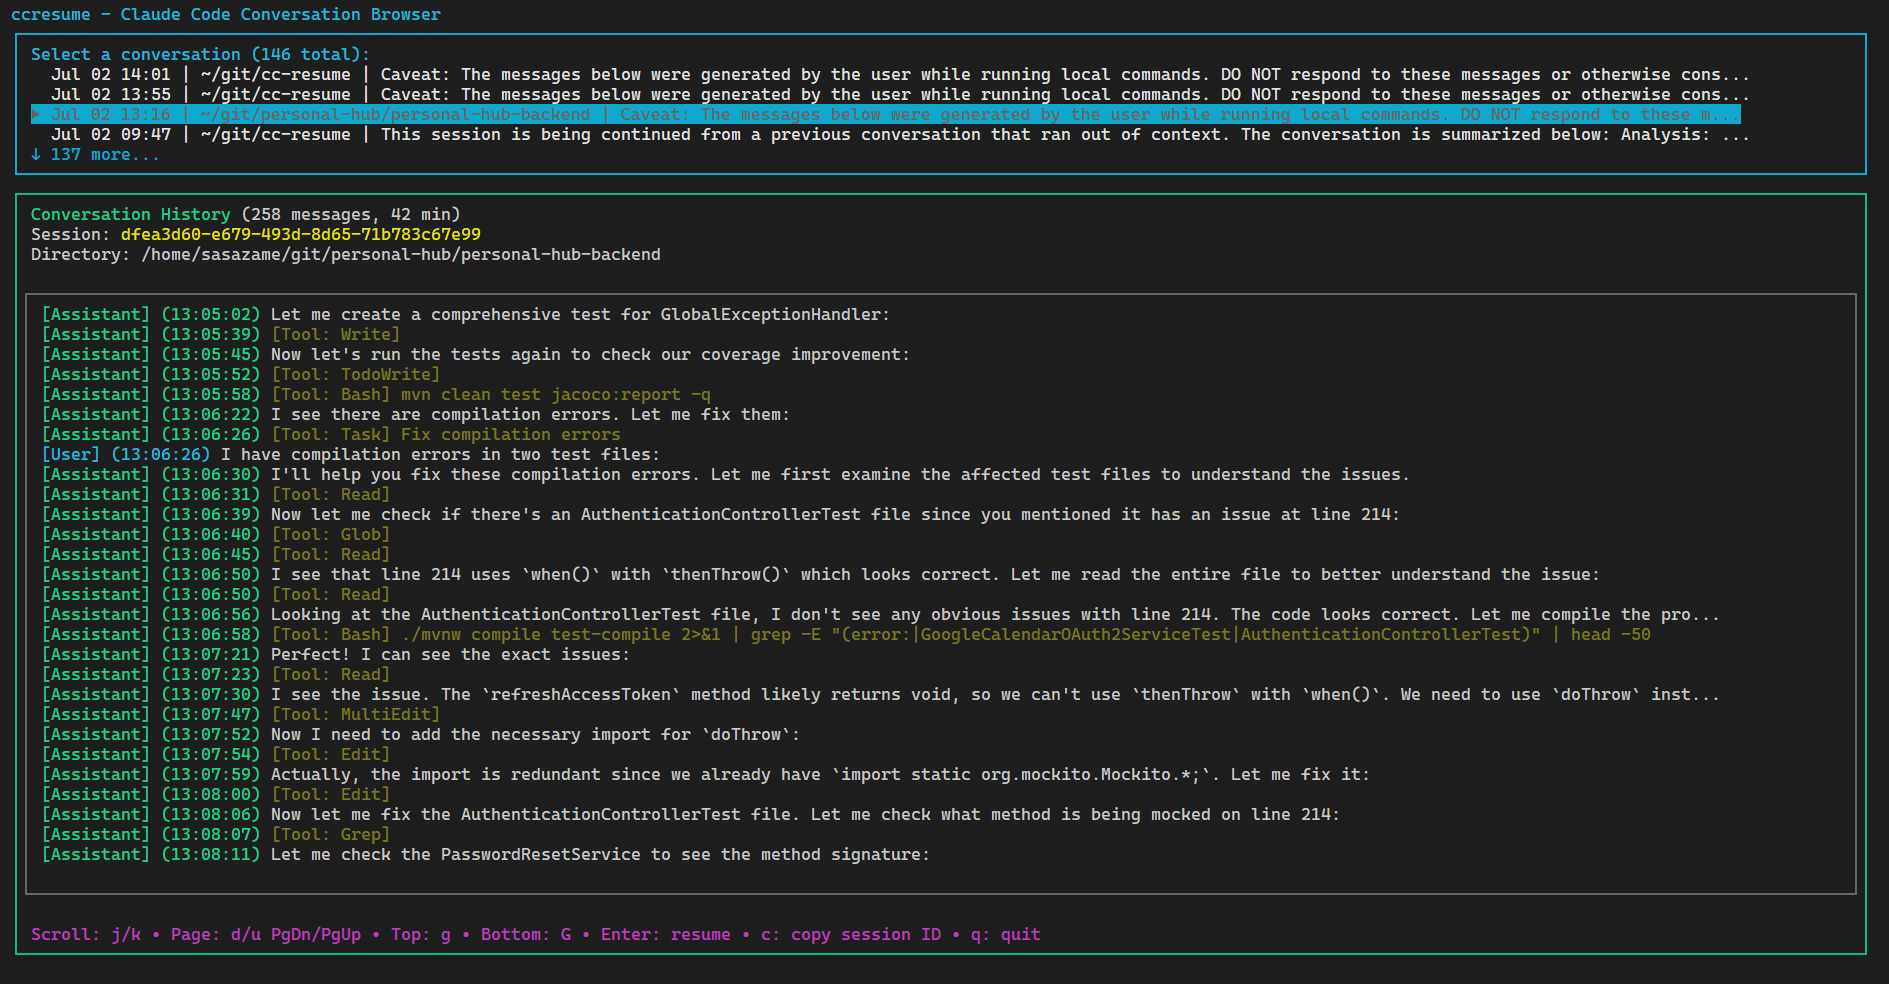The width and height of the screenshot is (1889, 984).
Task: Select the Jul 02 13:55 conversation entry
Action: coord(400,94)
